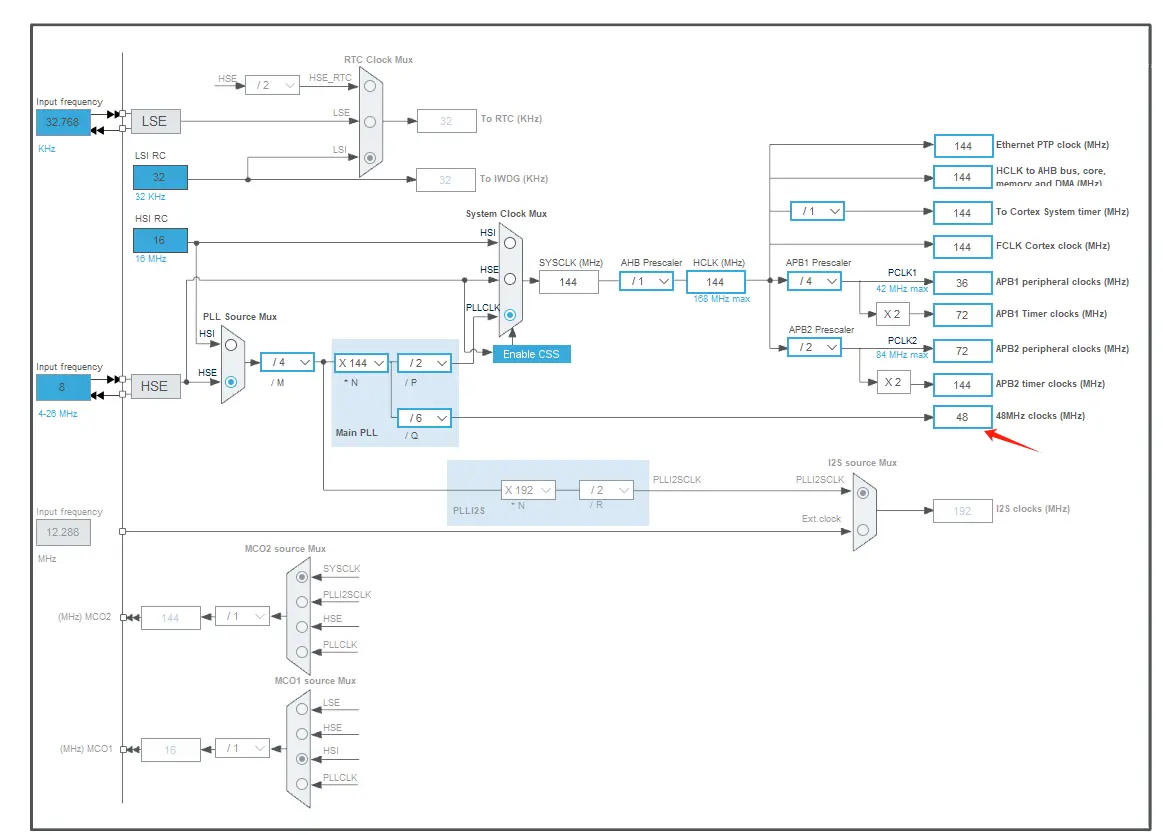Screen dimensions: 1163x835
Task: Open the Cortex System timer /1 dropdown
Action: pyautogui.click(x=817, y=211)
